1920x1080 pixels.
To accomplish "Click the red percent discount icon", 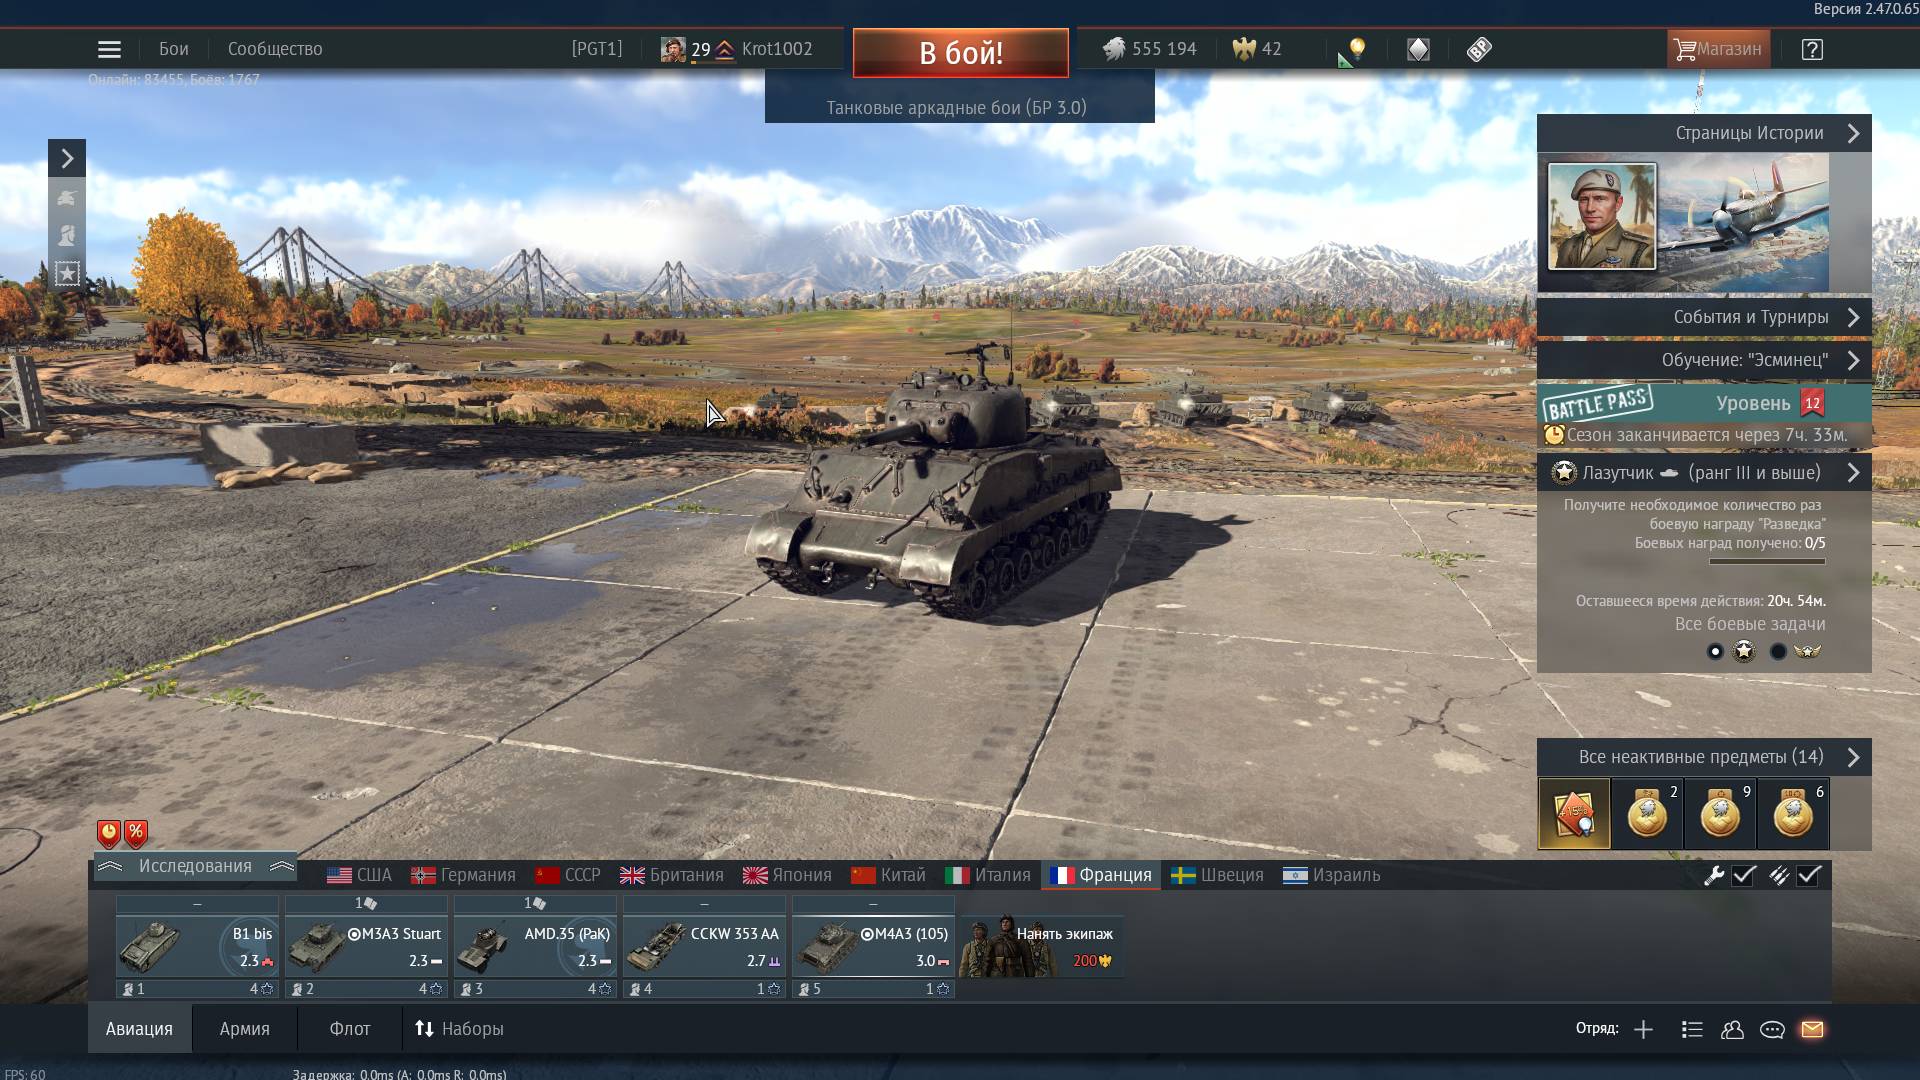I will (x=136, y=833).
